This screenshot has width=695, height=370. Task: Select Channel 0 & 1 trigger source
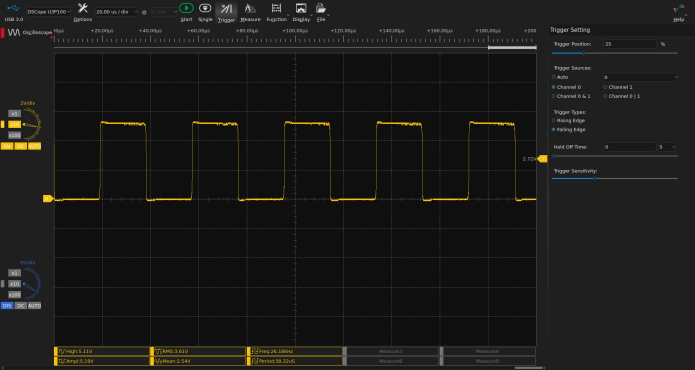553,96
